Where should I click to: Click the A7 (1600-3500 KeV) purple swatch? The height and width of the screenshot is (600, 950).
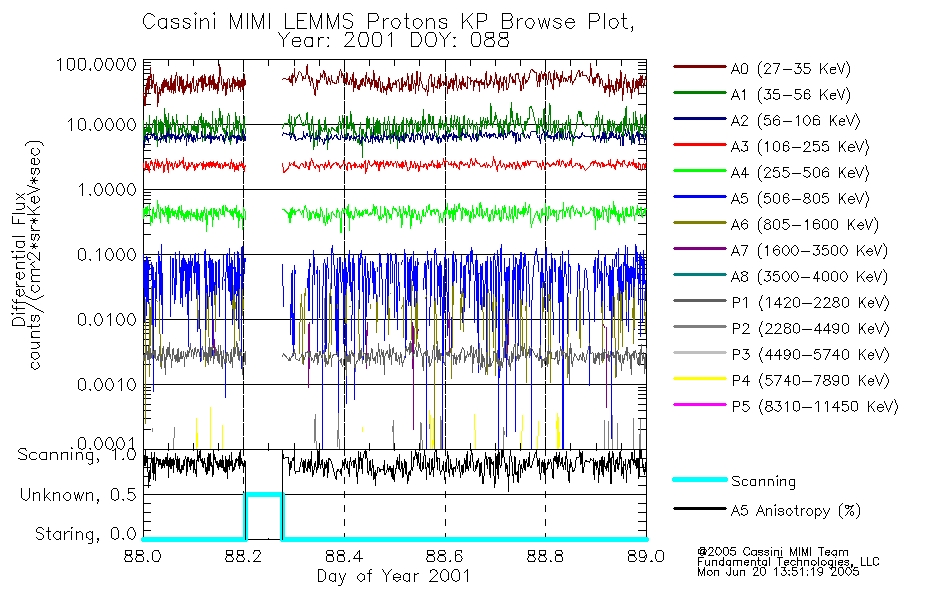coord(699,248)
